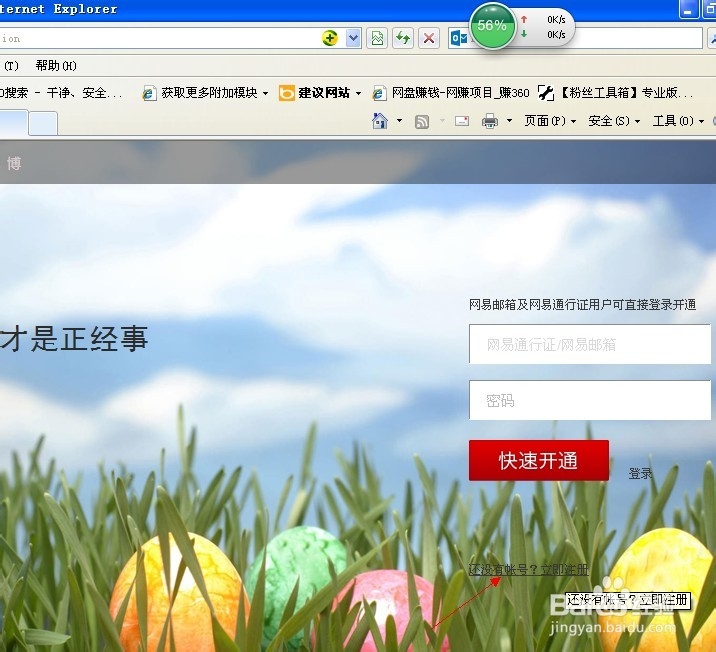Click the 登录 link

pyautogui.click(x=640, y=473)
